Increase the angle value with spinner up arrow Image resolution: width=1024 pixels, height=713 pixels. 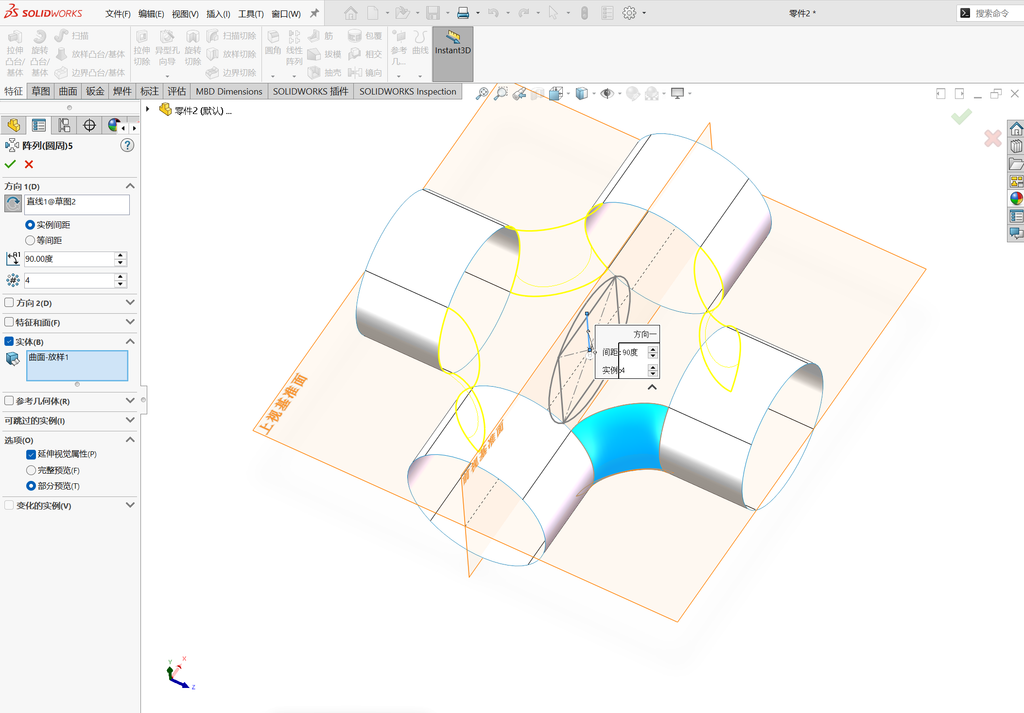[120, 255]
